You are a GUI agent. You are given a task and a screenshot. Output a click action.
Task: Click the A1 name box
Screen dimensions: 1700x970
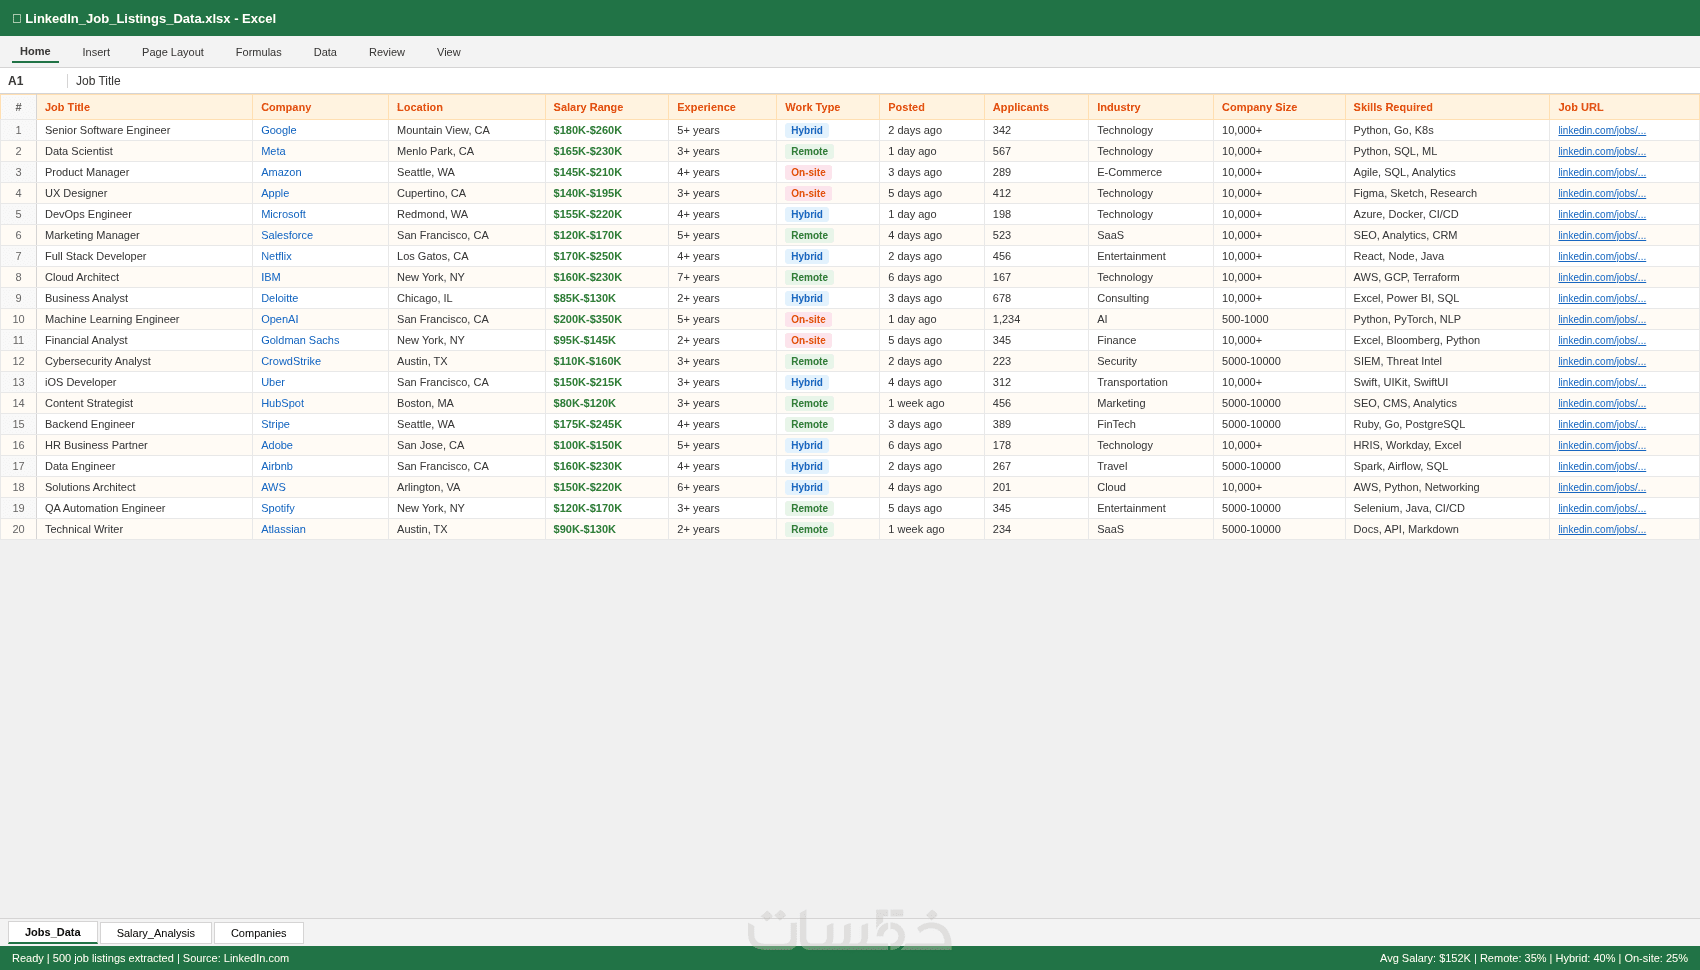[x=34, y=81]
